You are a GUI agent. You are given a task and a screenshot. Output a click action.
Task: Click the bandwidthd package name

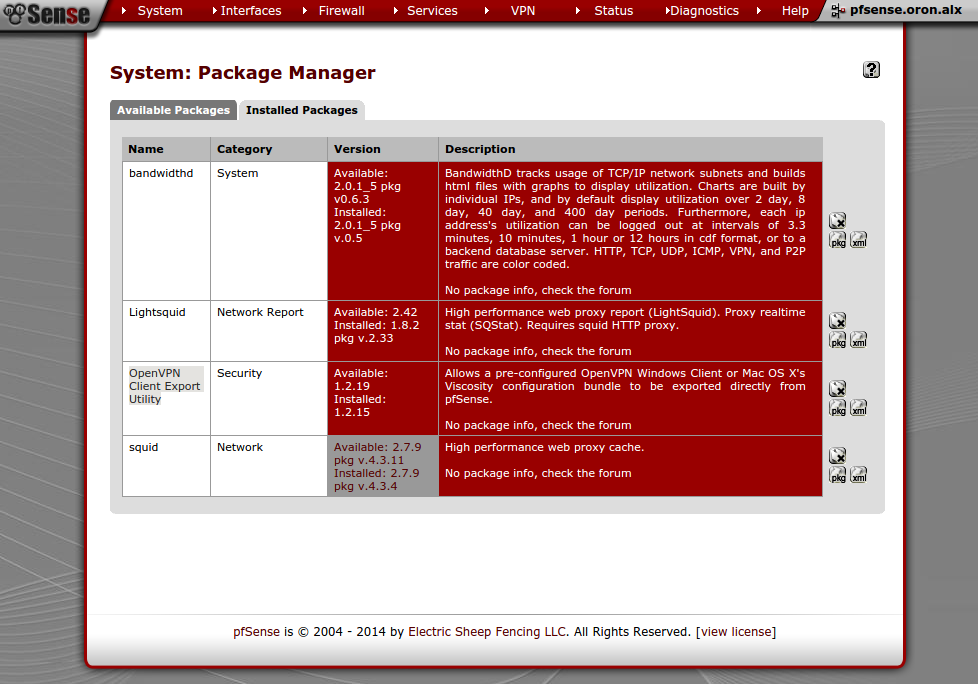click(x=161, y=173)
